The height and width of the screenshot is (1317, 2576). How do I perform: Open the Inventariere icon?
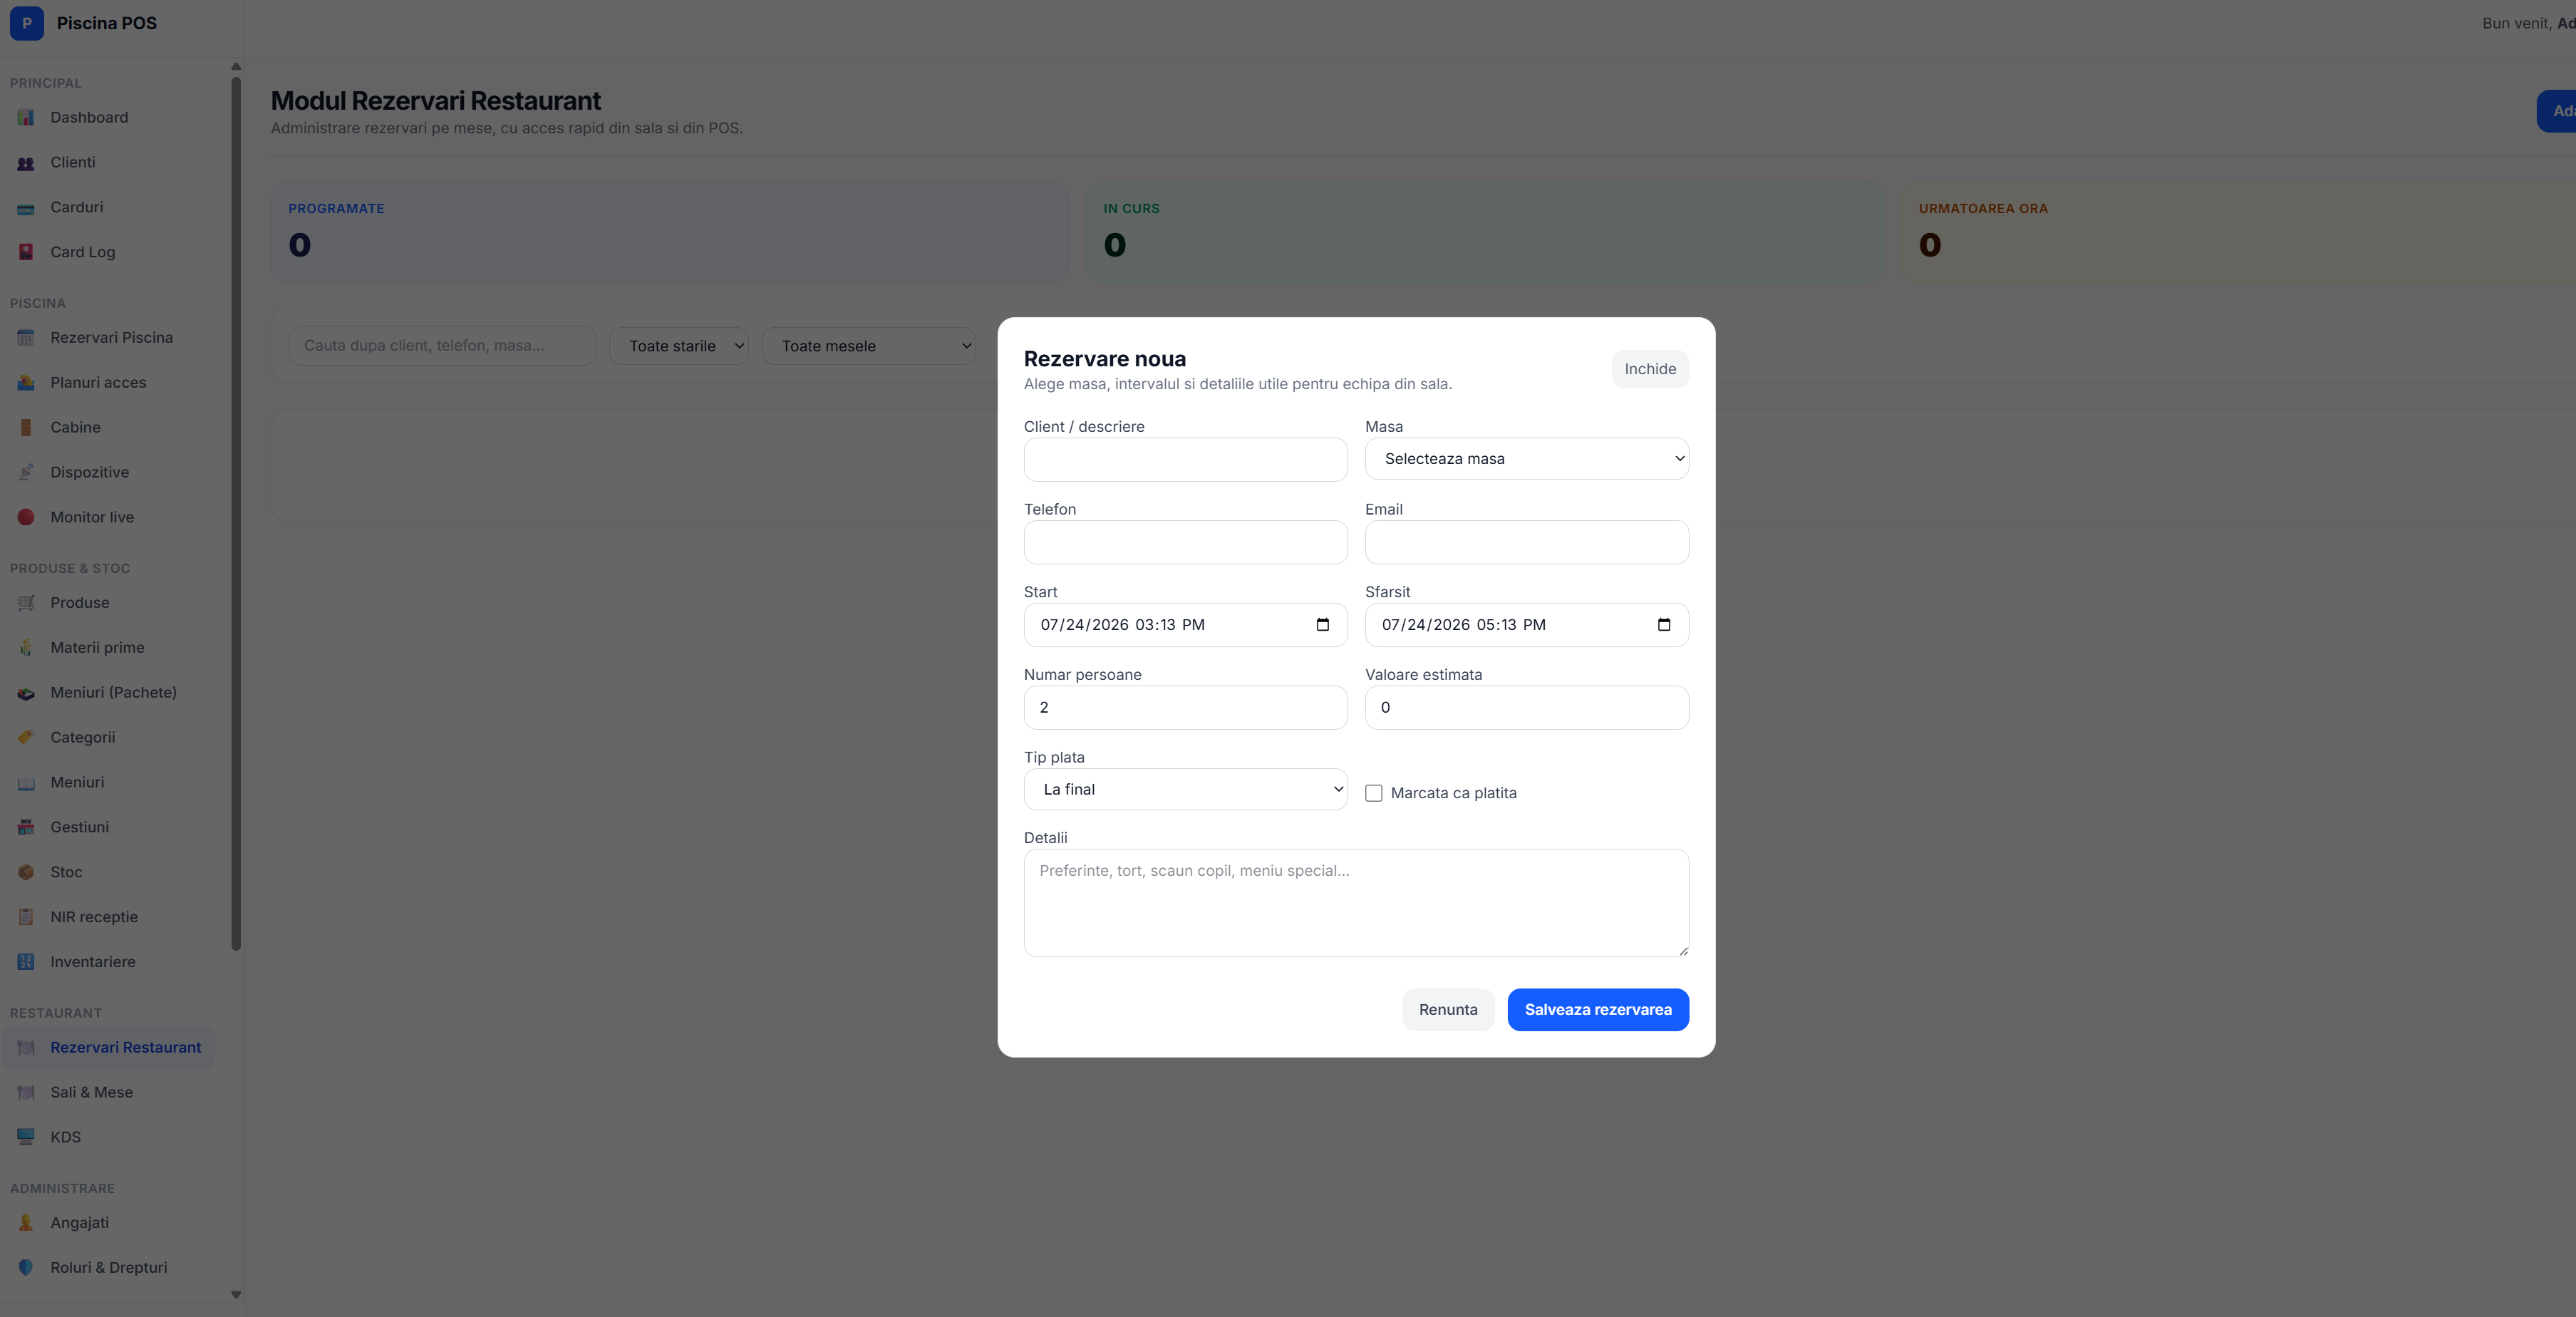tap(26, 963)
